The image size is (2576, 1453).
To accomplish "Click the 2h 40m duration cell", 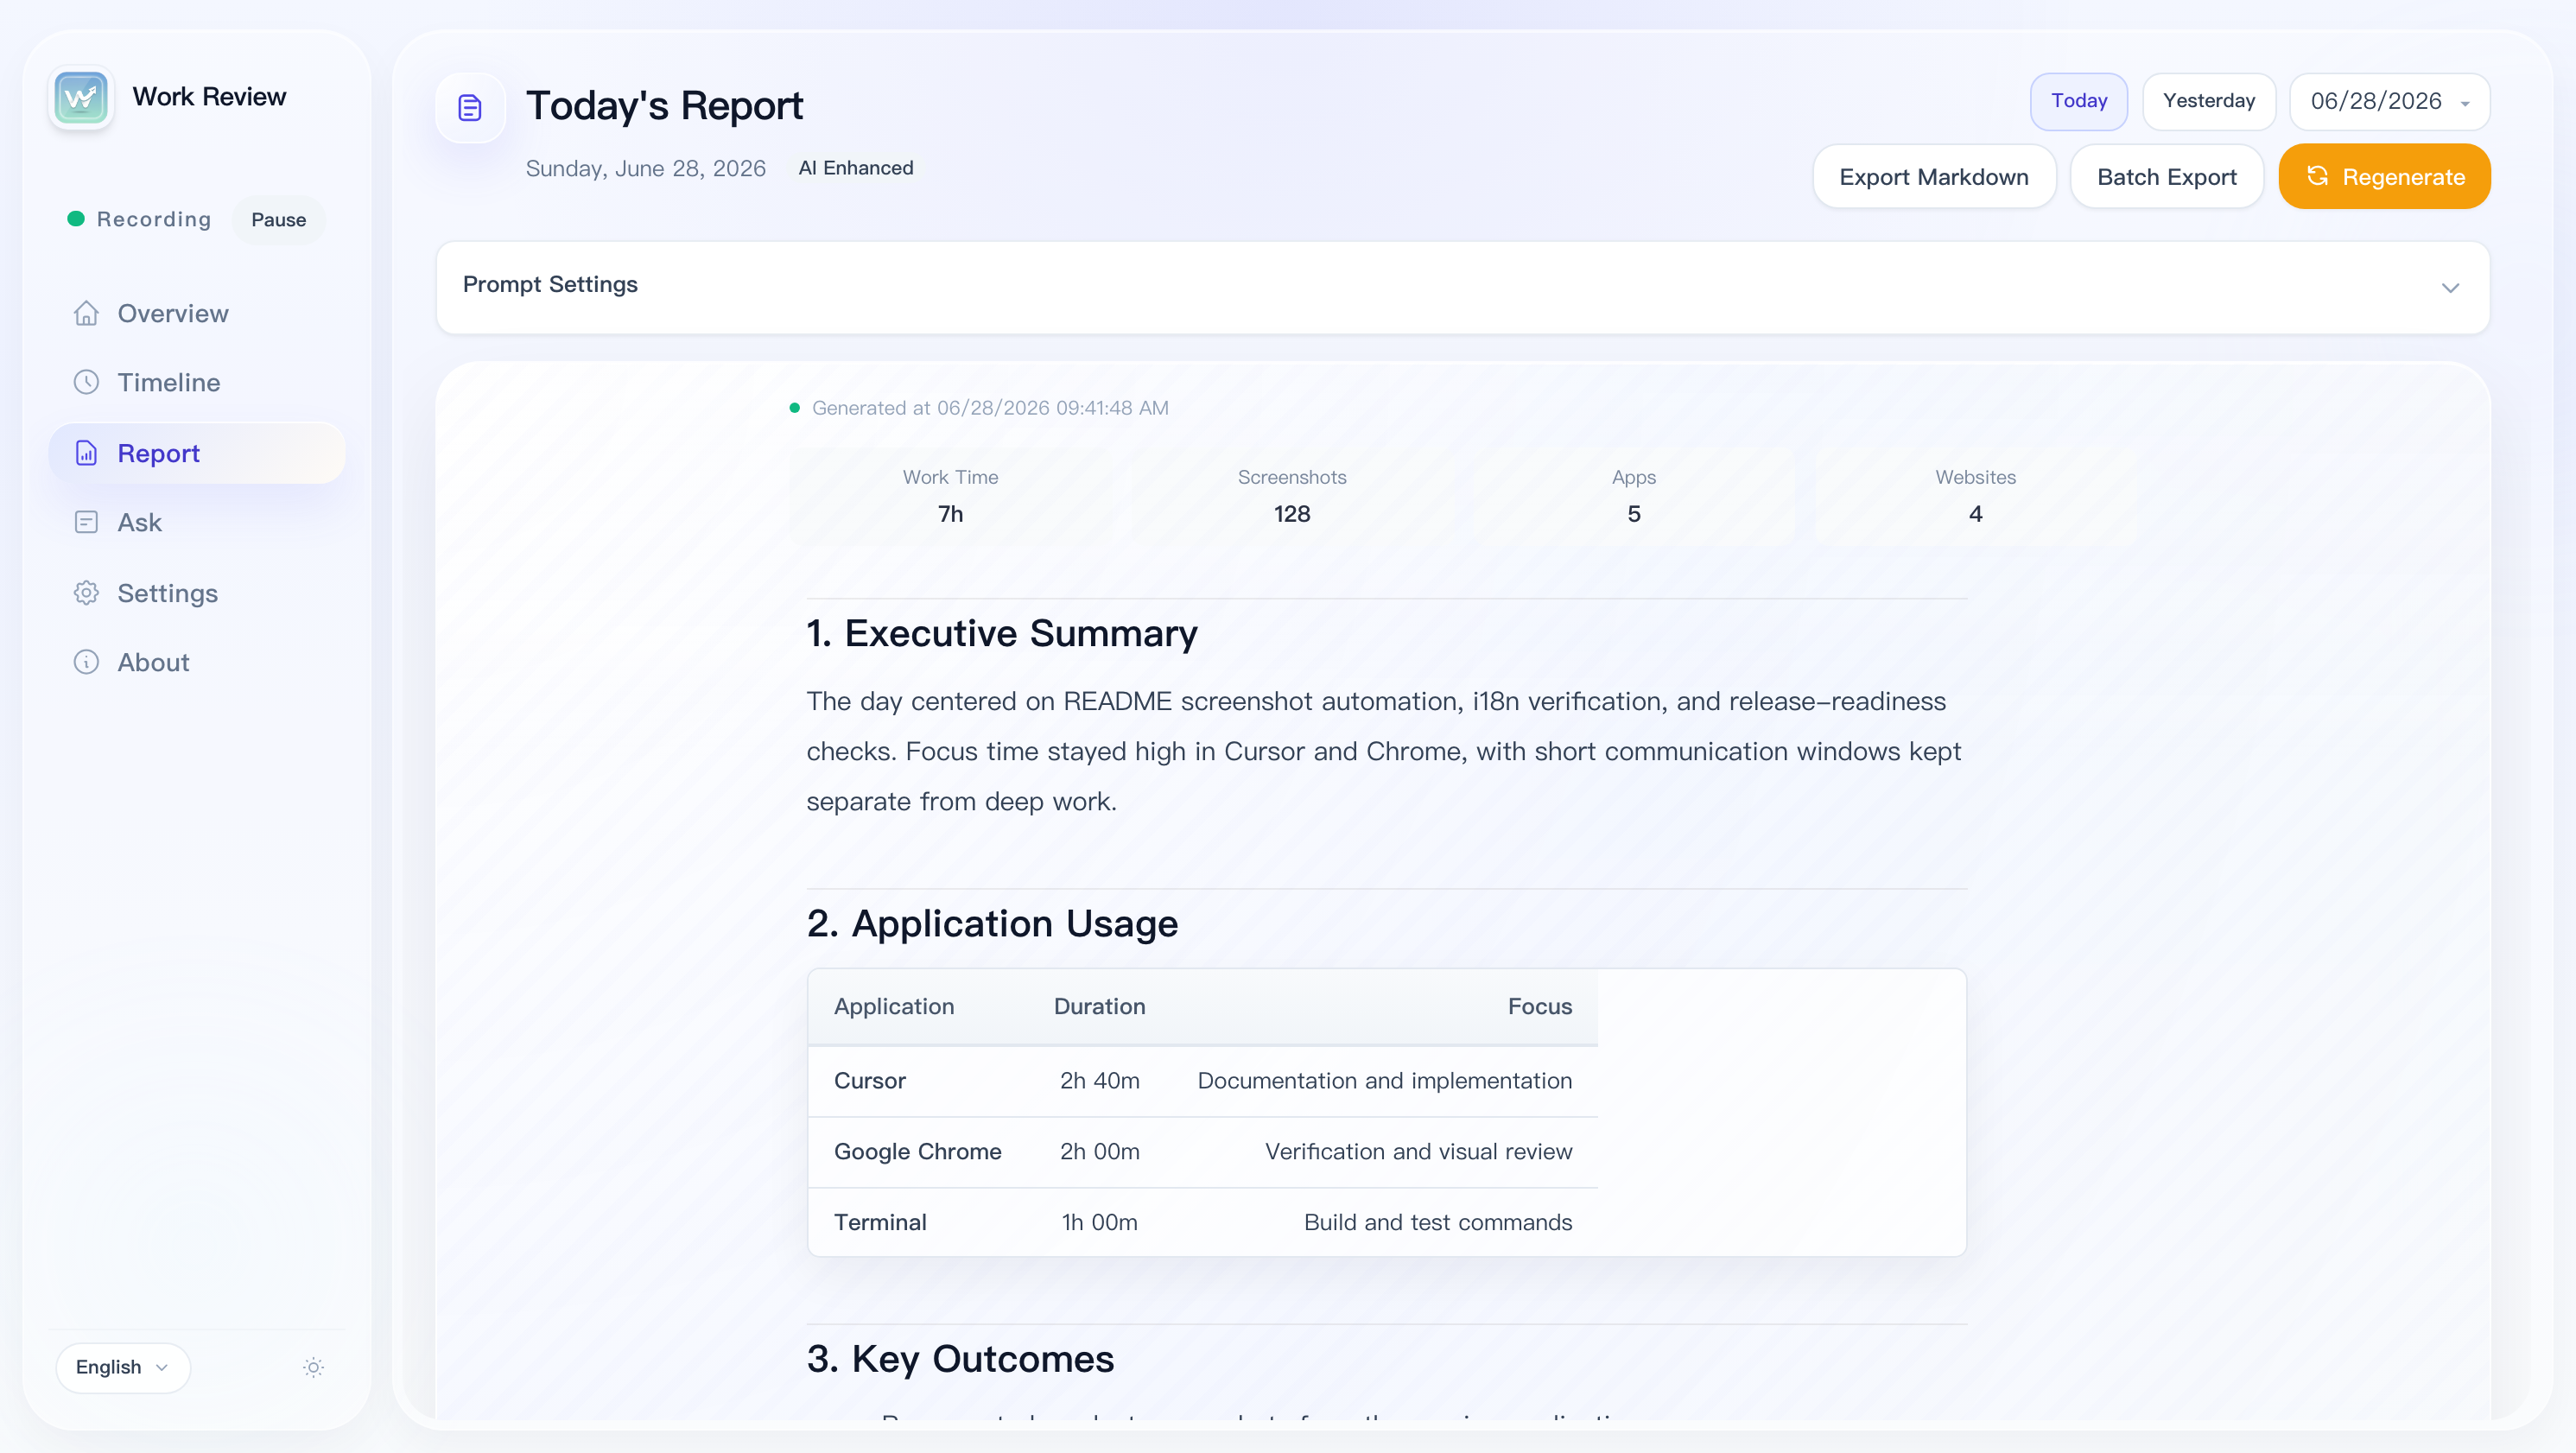I will click(x=1099, y=1081).
